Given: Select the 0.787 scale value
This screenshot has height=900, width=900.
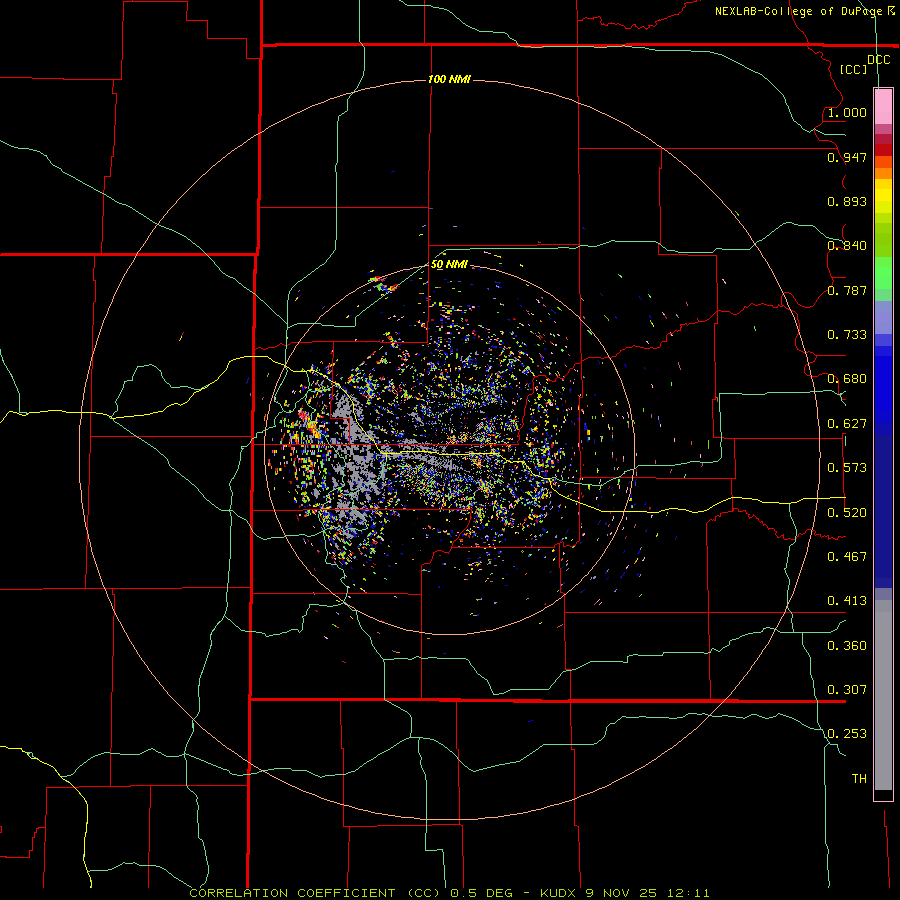Looking at the screenshot, I should 847,290.
